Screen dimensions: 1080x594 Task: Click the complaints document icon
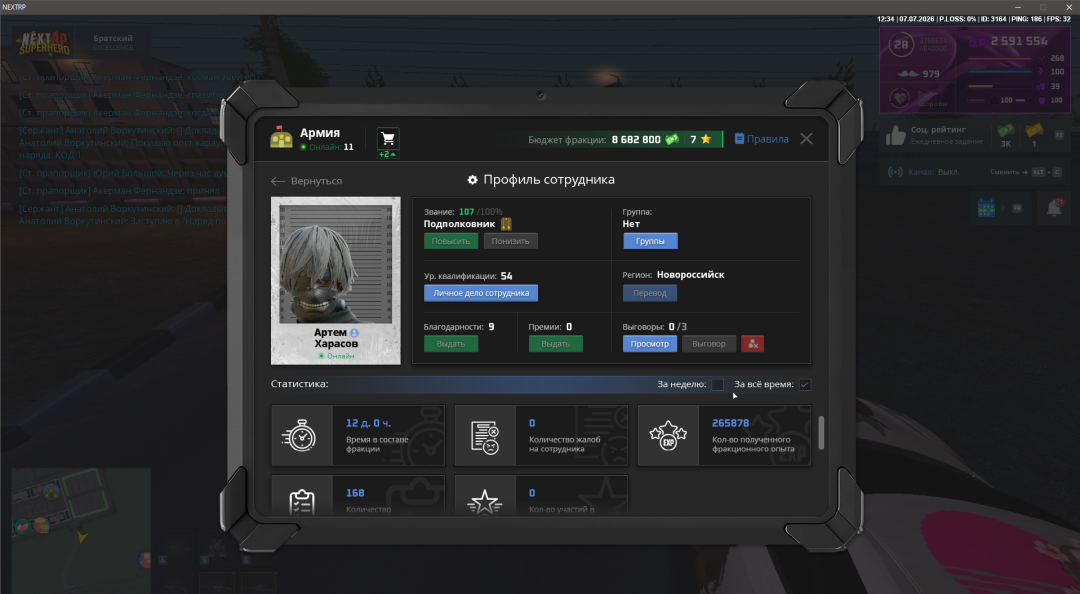tap(484, 436)
